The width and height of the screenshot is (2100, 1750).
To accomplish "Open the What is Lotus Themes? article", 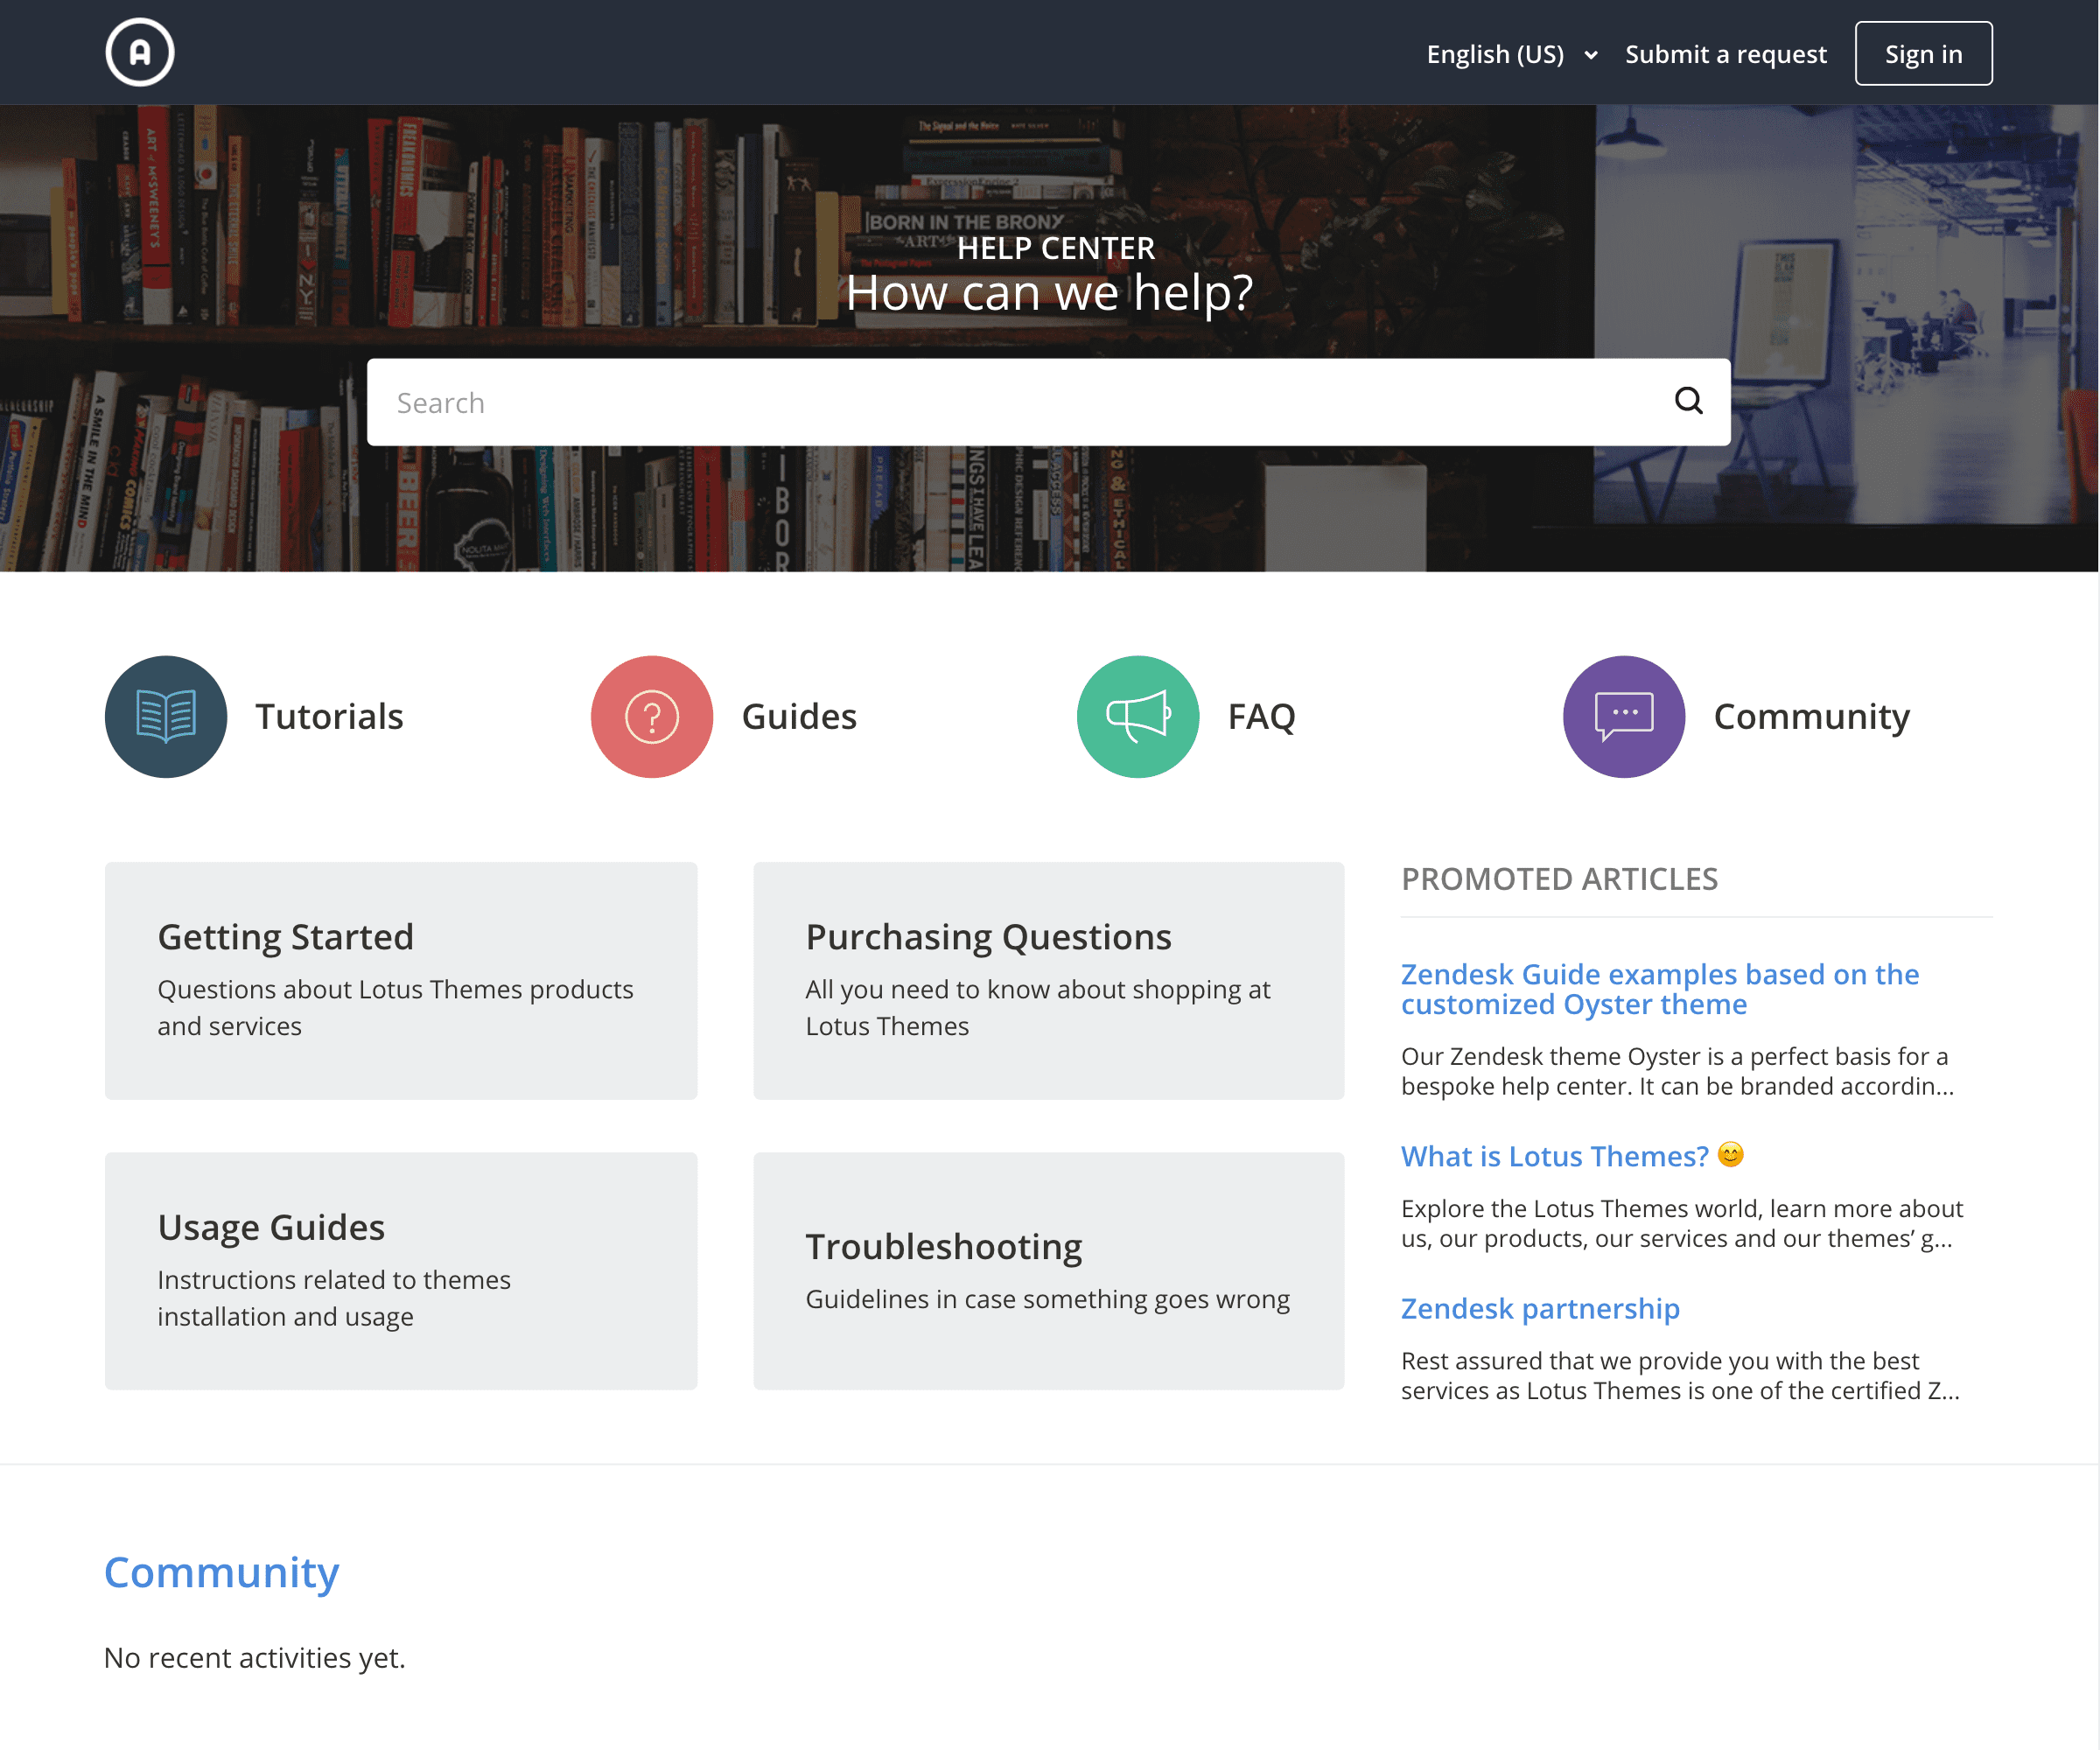I will tap(1554, 1156).
